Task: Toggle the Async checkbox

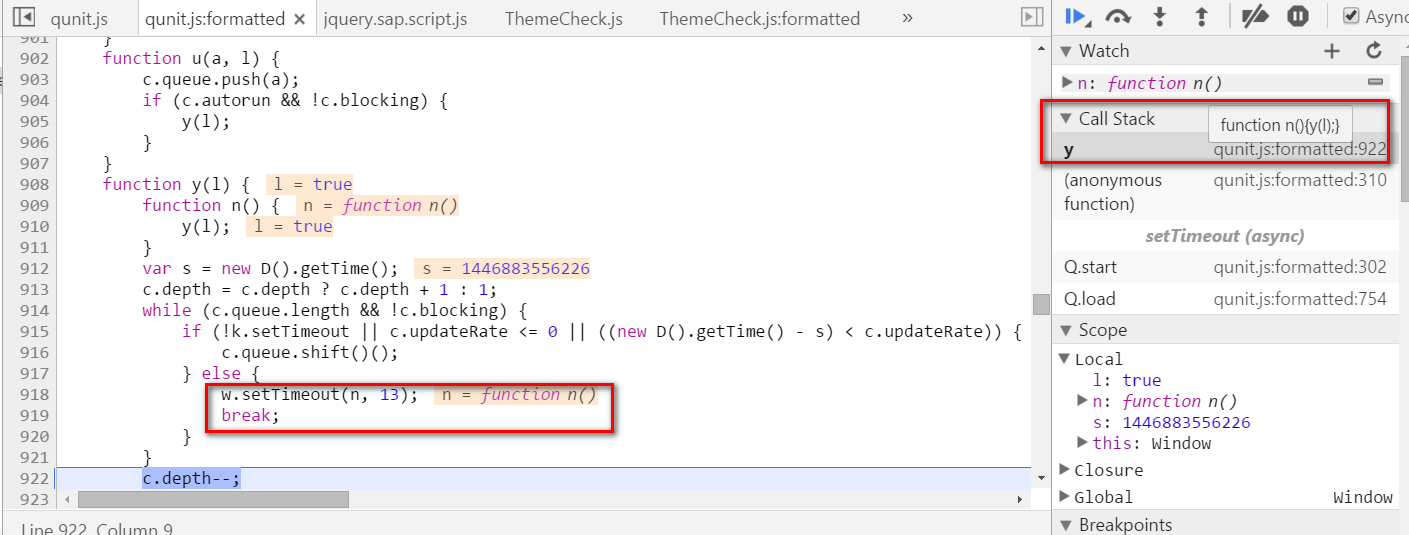Action: point(1351,16)
